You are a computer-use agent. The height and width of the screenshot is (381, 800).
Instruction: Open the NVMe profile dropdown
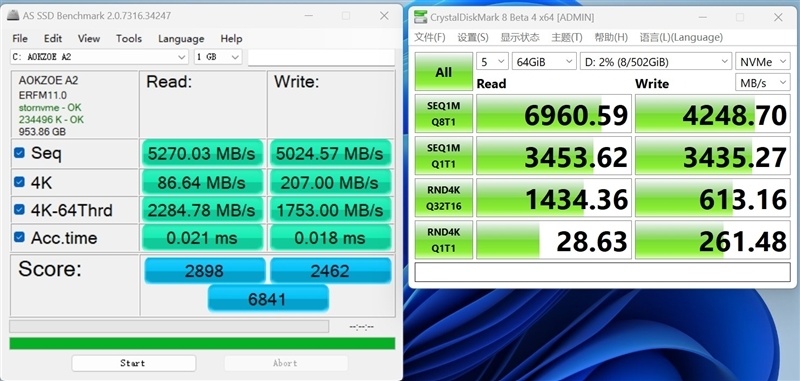point(762,62)
